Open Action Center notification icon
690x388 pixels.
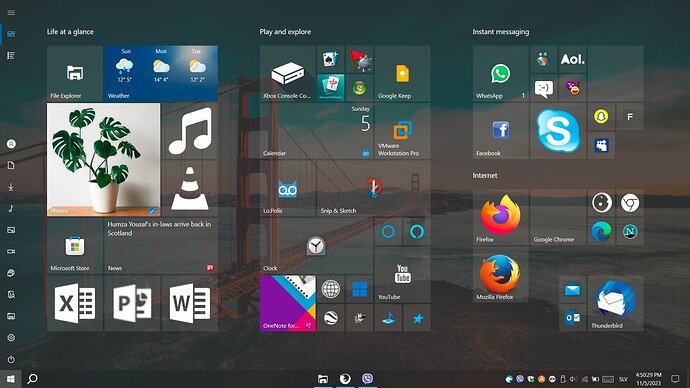pyautogui.click(x=675, y=379)
